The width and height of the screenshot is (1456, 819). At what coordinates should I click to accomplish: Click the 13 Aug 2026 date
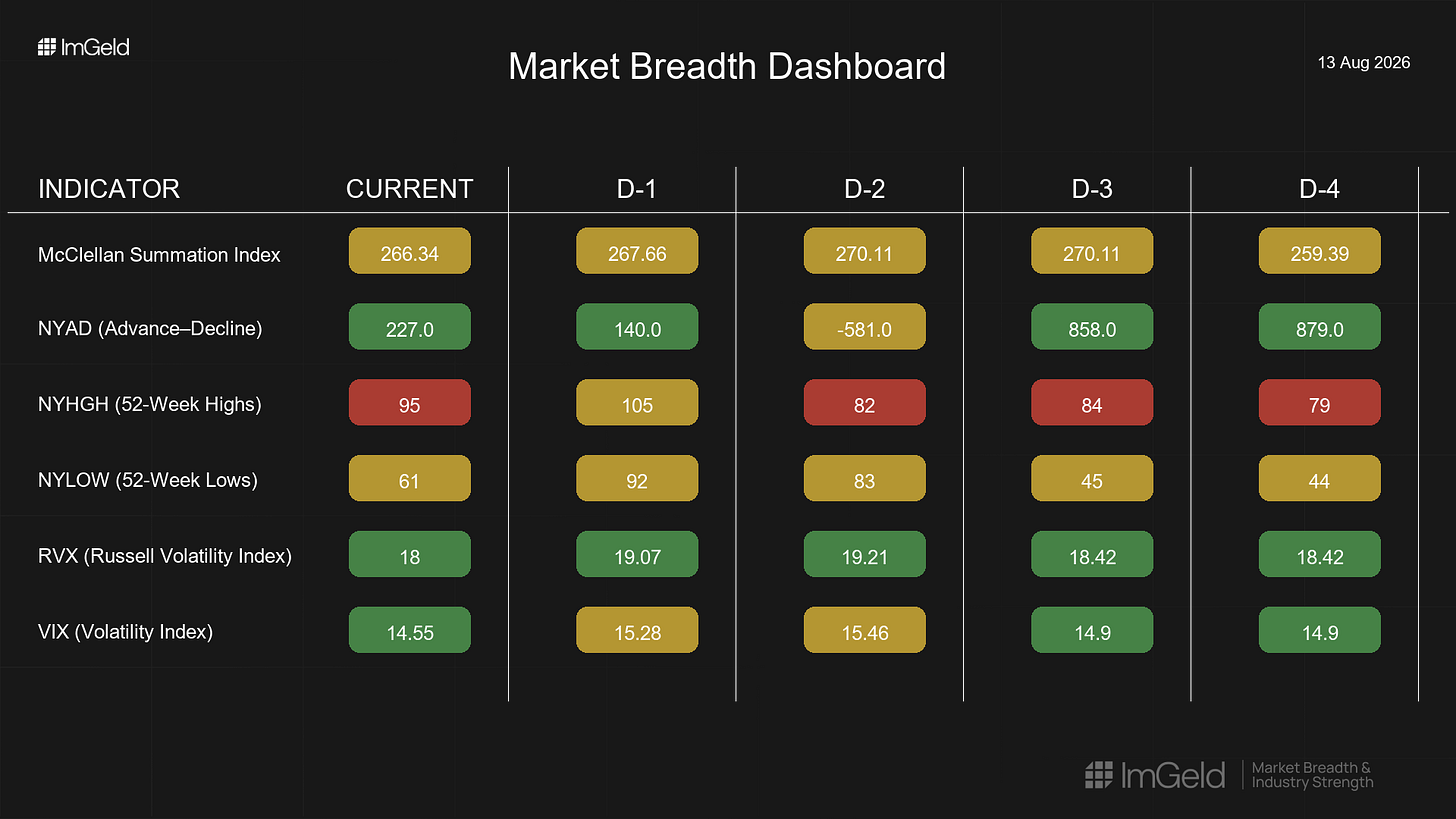click(1364, 62)
